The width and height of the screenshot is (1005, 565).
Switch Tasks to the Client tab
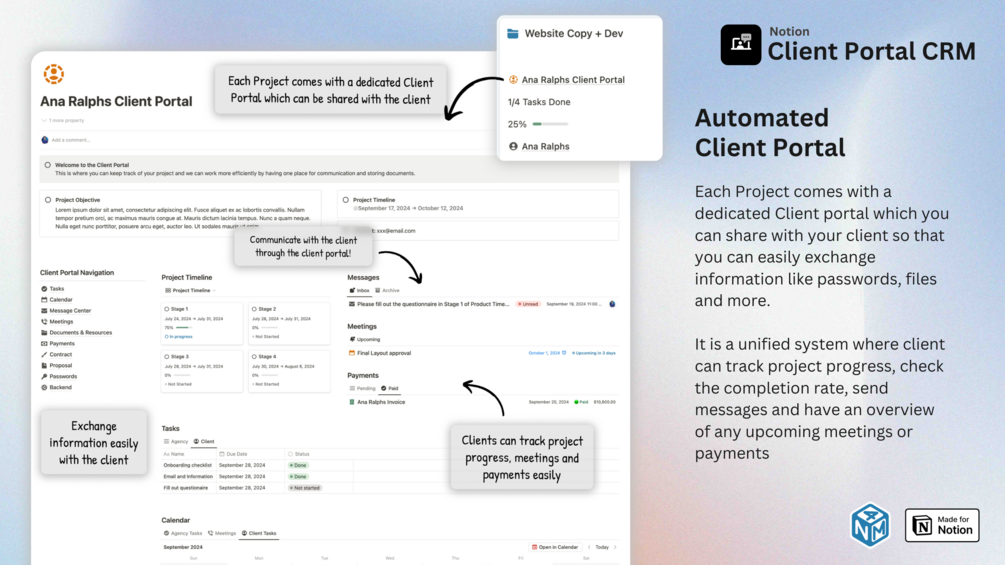click(x=204, y=441)
